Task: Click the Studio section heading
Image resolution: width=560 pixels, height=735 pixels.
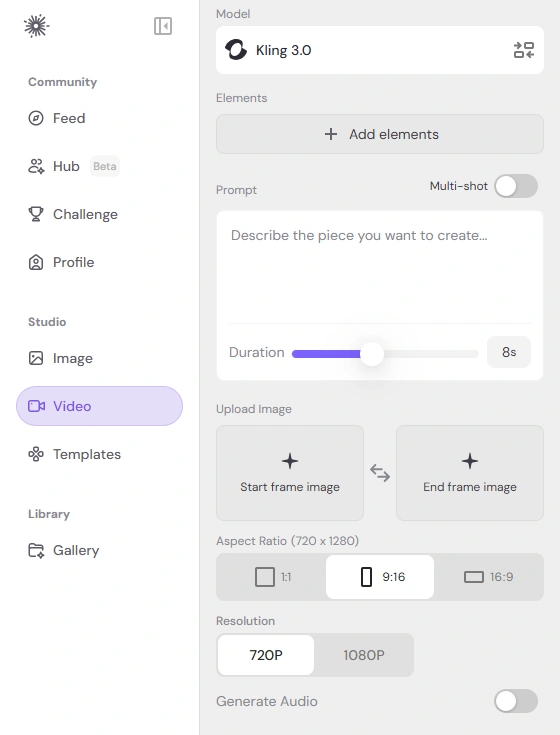Action: 47,322
